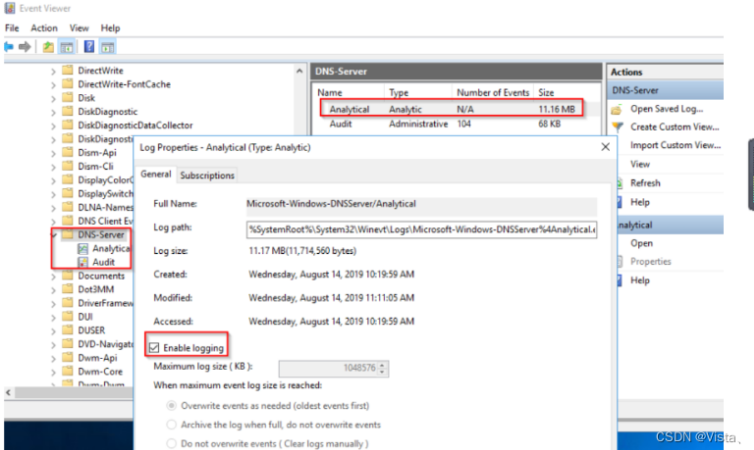Open the File menu

coord(12,28)
